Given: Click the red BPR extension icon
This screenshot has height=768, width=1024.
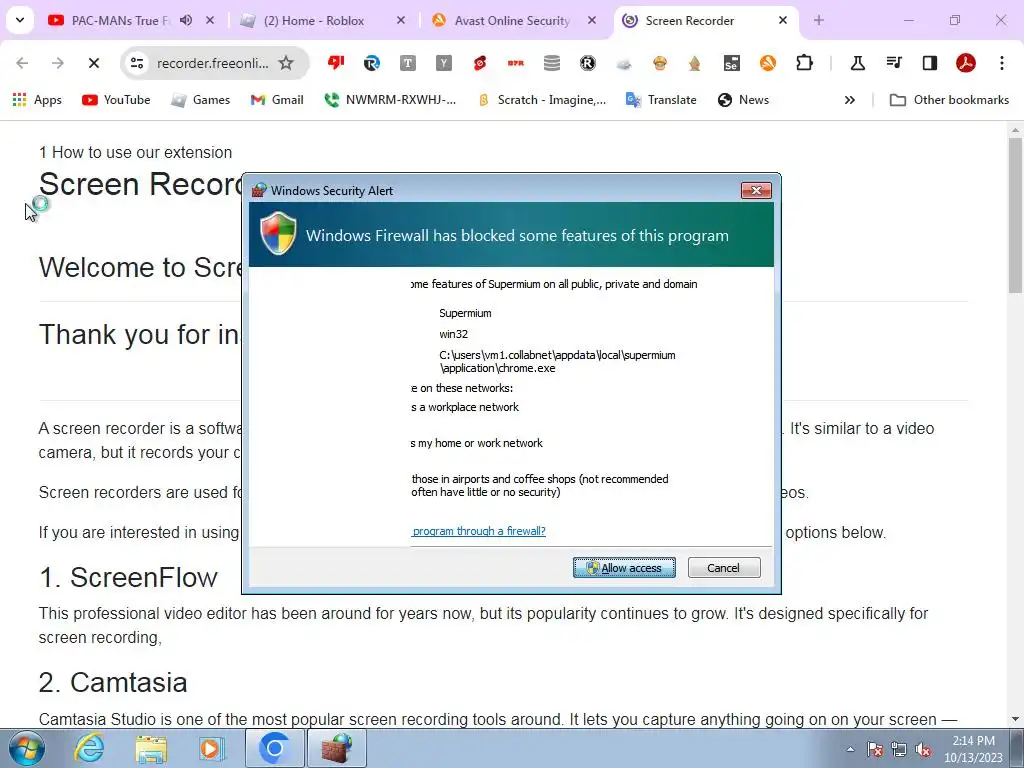Looking at the screenshot, I should coord(516,63).
